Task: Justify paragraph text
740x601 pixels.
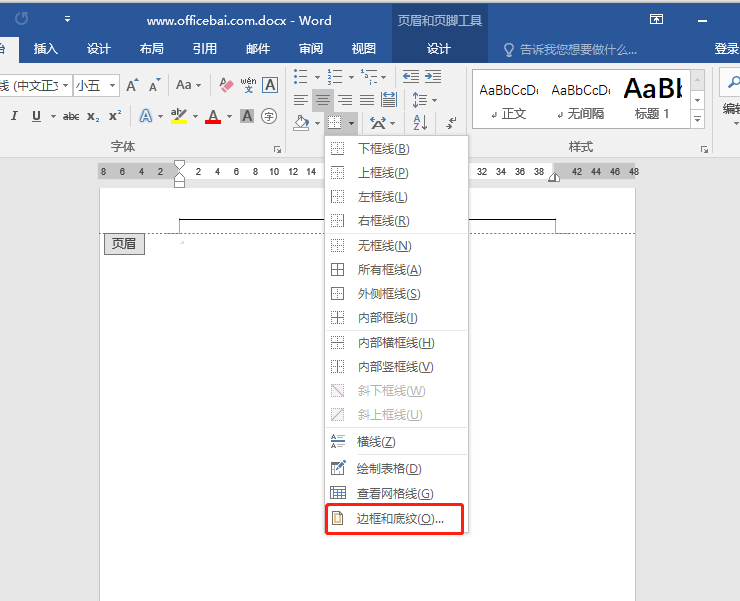Action: click(x=367, y=100)
